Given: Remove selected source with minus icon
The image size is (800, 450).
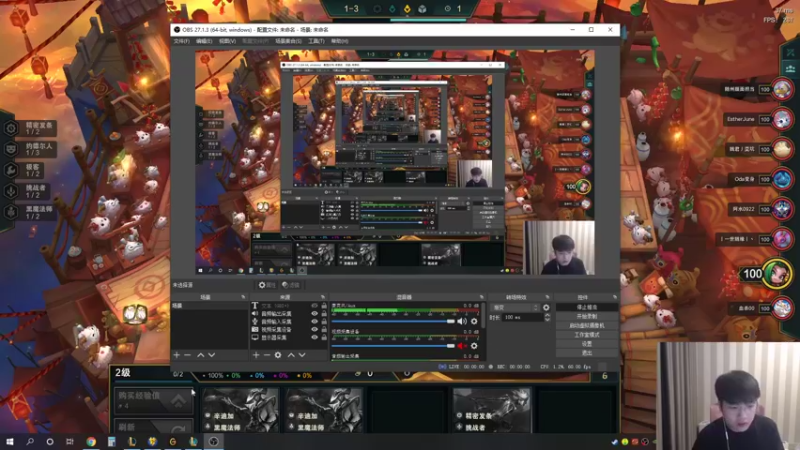Looking at the screenshot, I should [267, 355].
